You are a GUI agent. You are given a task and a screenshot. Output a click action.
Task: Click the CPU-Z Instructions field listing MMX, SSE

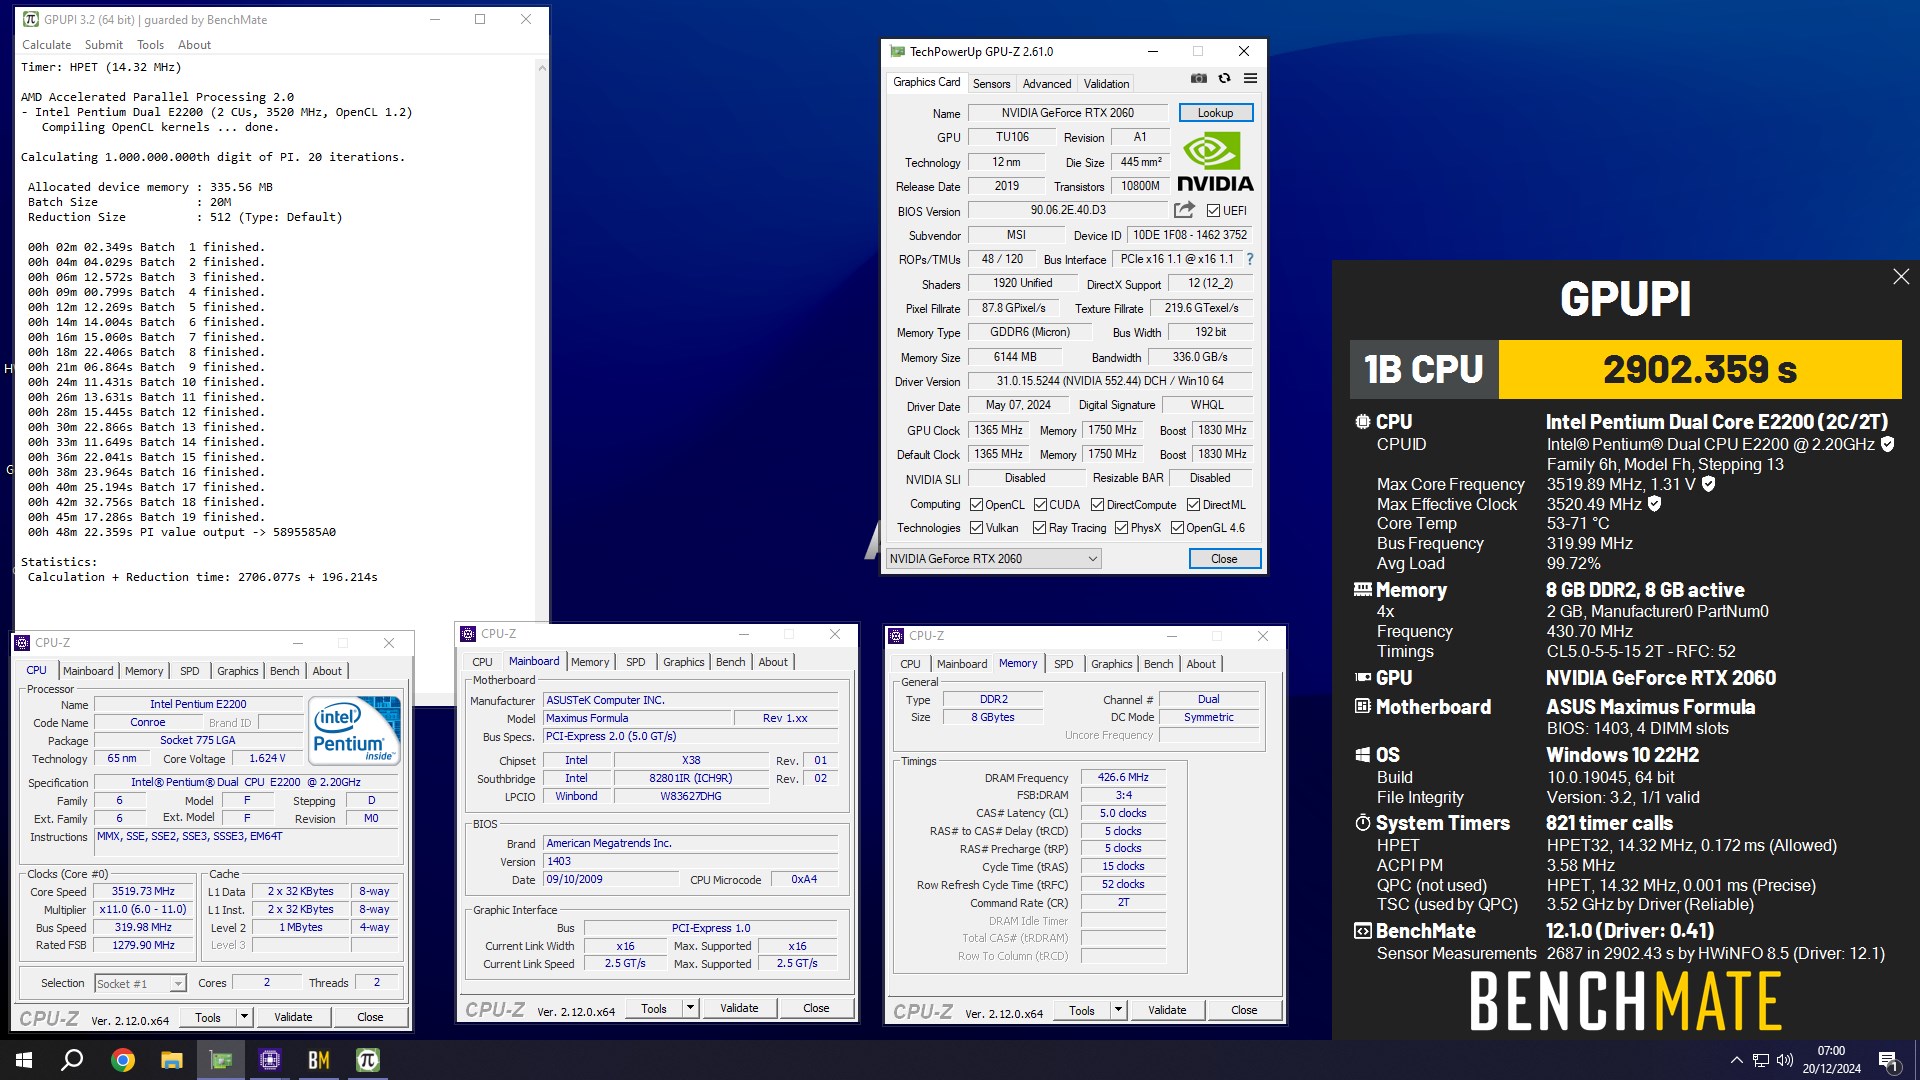(x=247, y=843)
